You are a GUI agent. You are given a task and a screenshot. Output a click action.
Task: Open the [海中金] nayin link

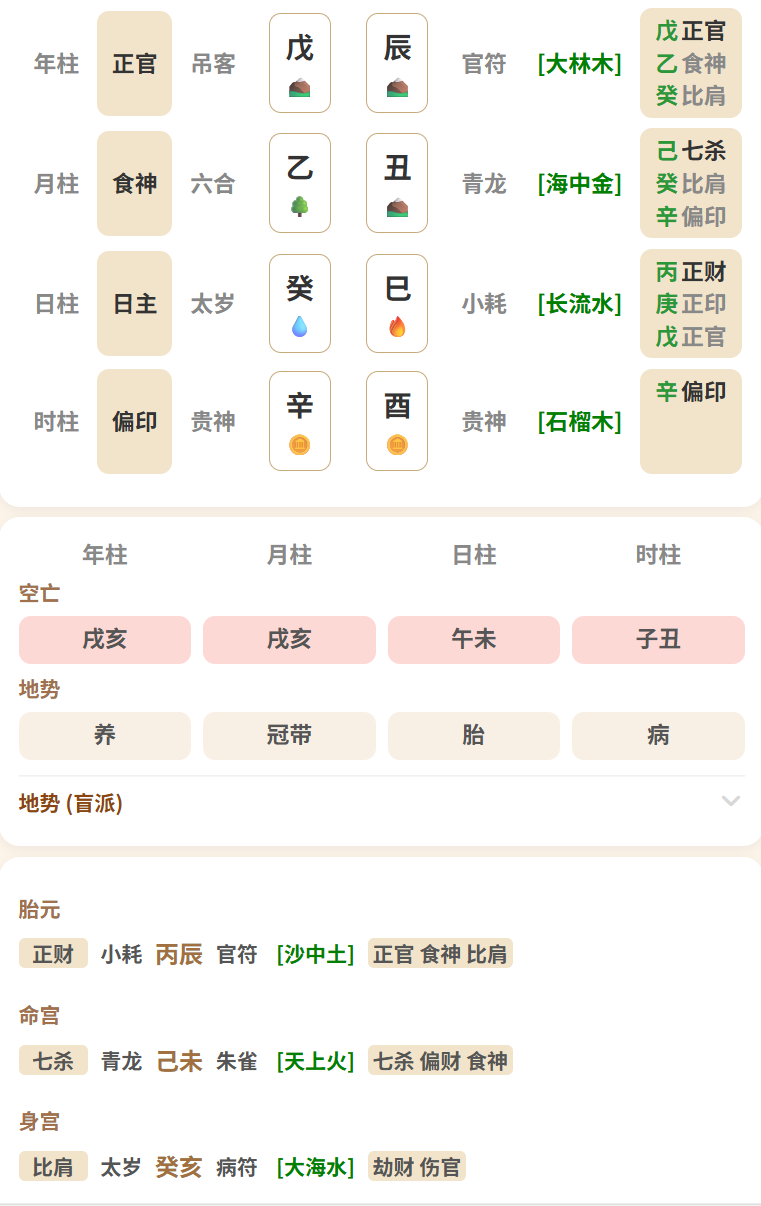(x=579, y=184)
